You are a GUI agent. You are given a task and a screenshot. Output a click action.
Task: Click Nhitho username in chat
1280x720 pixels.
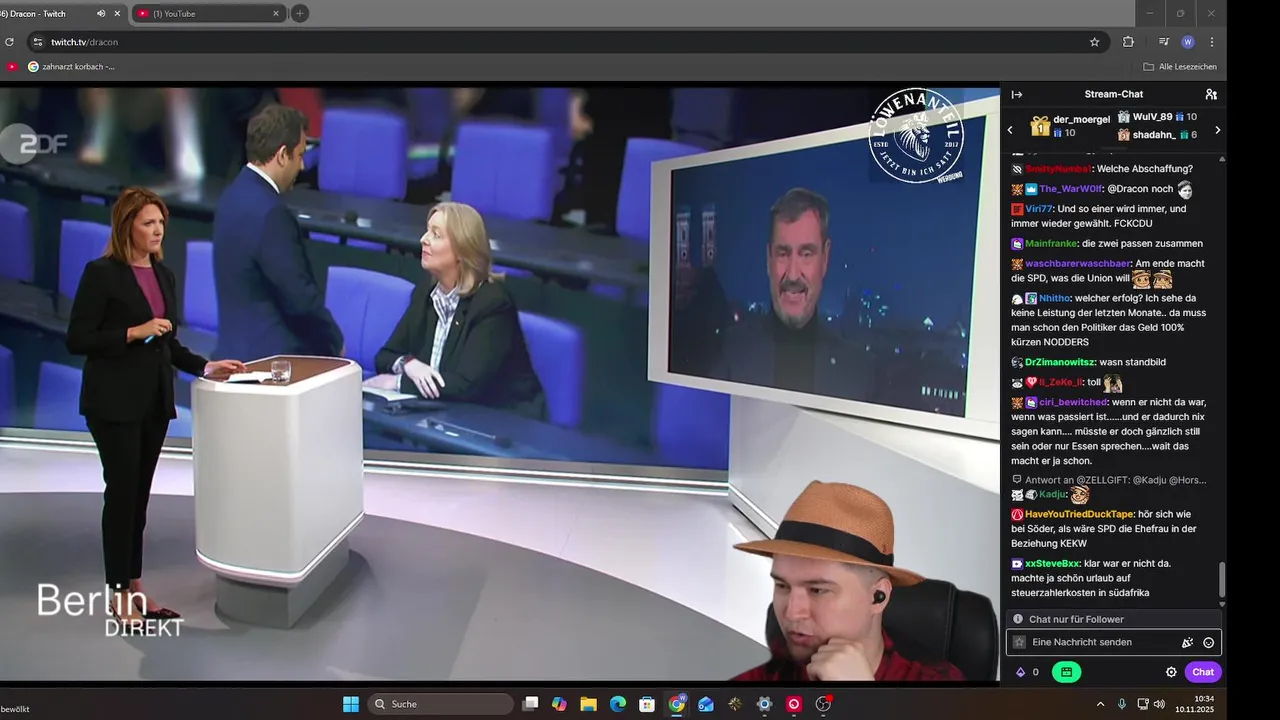tap(1054, 298)
